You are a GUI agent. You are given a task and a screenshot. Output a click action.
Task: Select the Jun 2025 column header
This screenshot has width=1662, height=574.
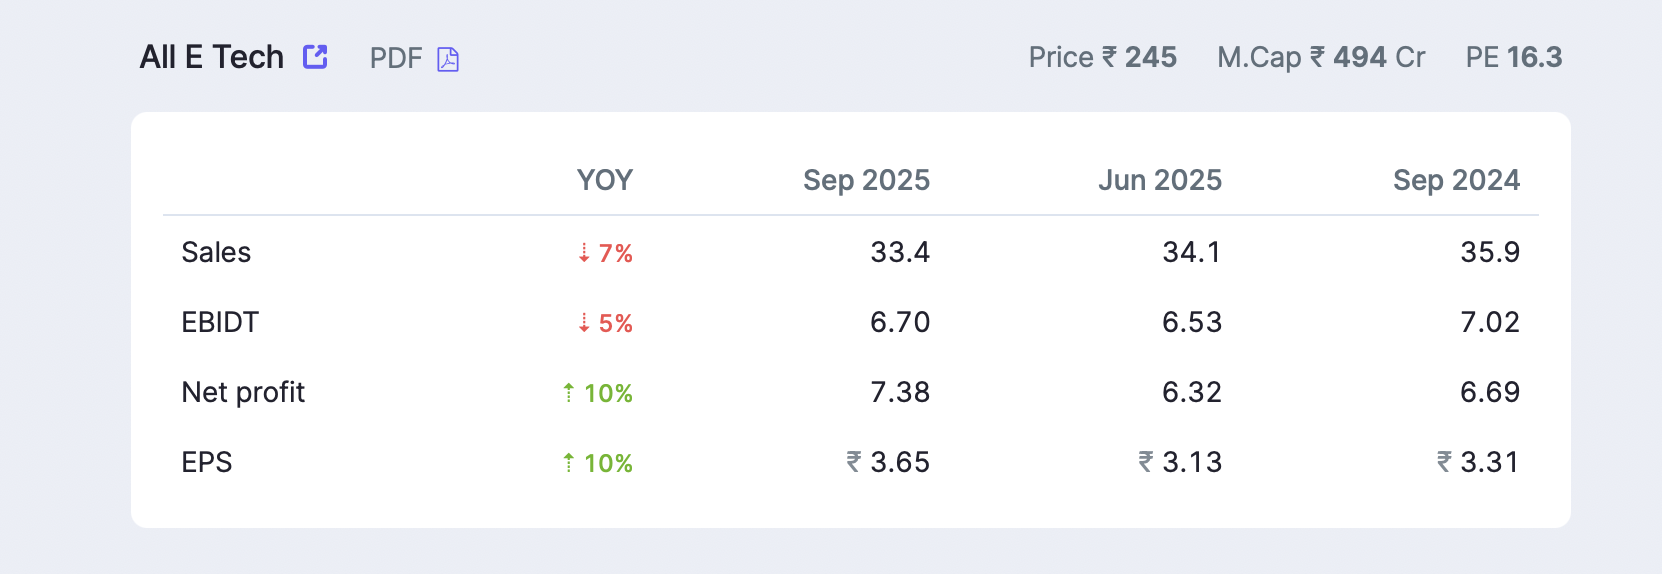(x=1159, y=180)
